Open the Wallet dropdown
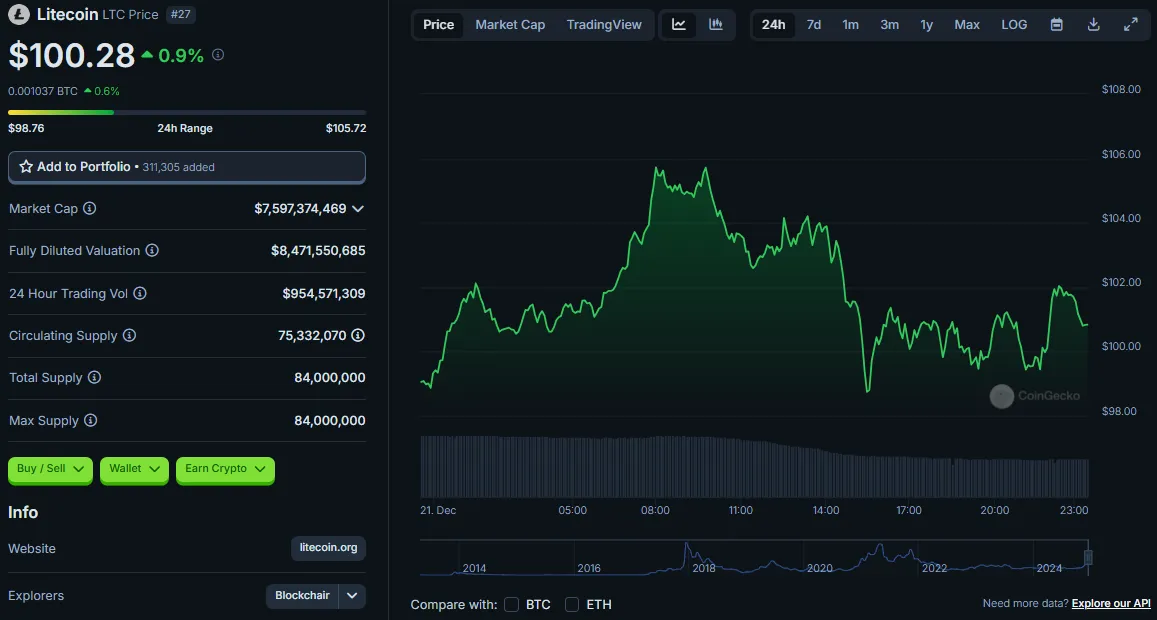 [x=134, y=469]
